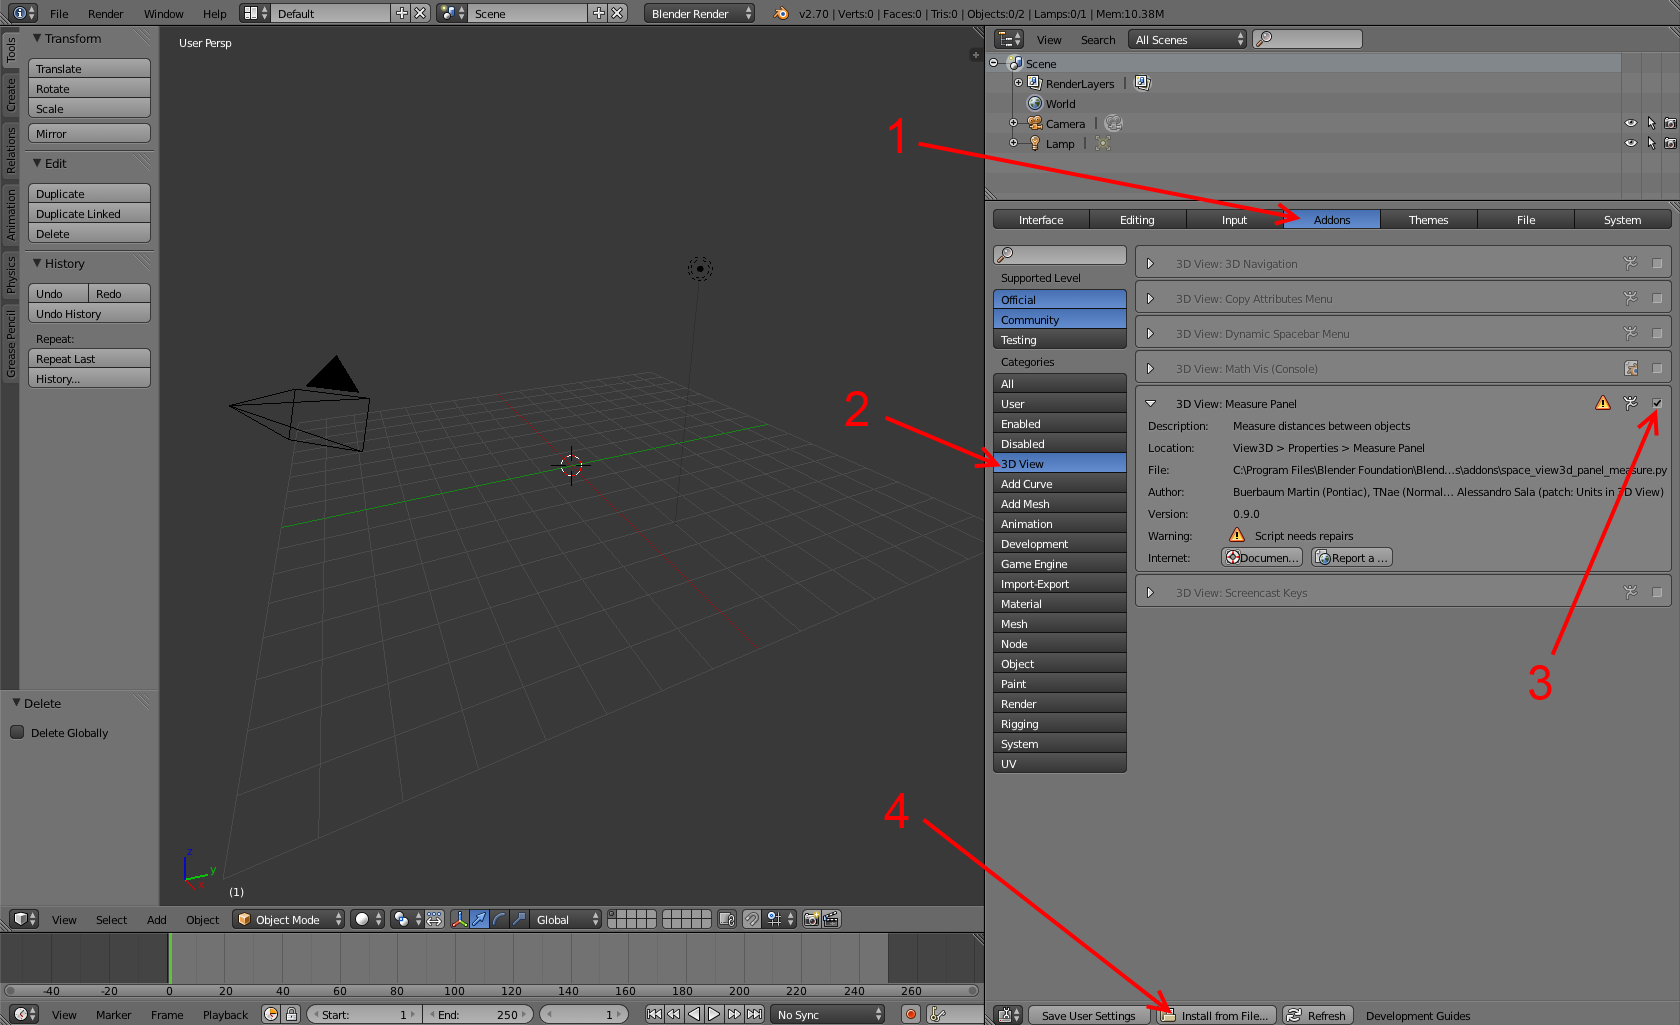Screen dimensions: 1680x1025
Task: Open the Render menu
Action: pyautogui.click(x=105, y=14)
